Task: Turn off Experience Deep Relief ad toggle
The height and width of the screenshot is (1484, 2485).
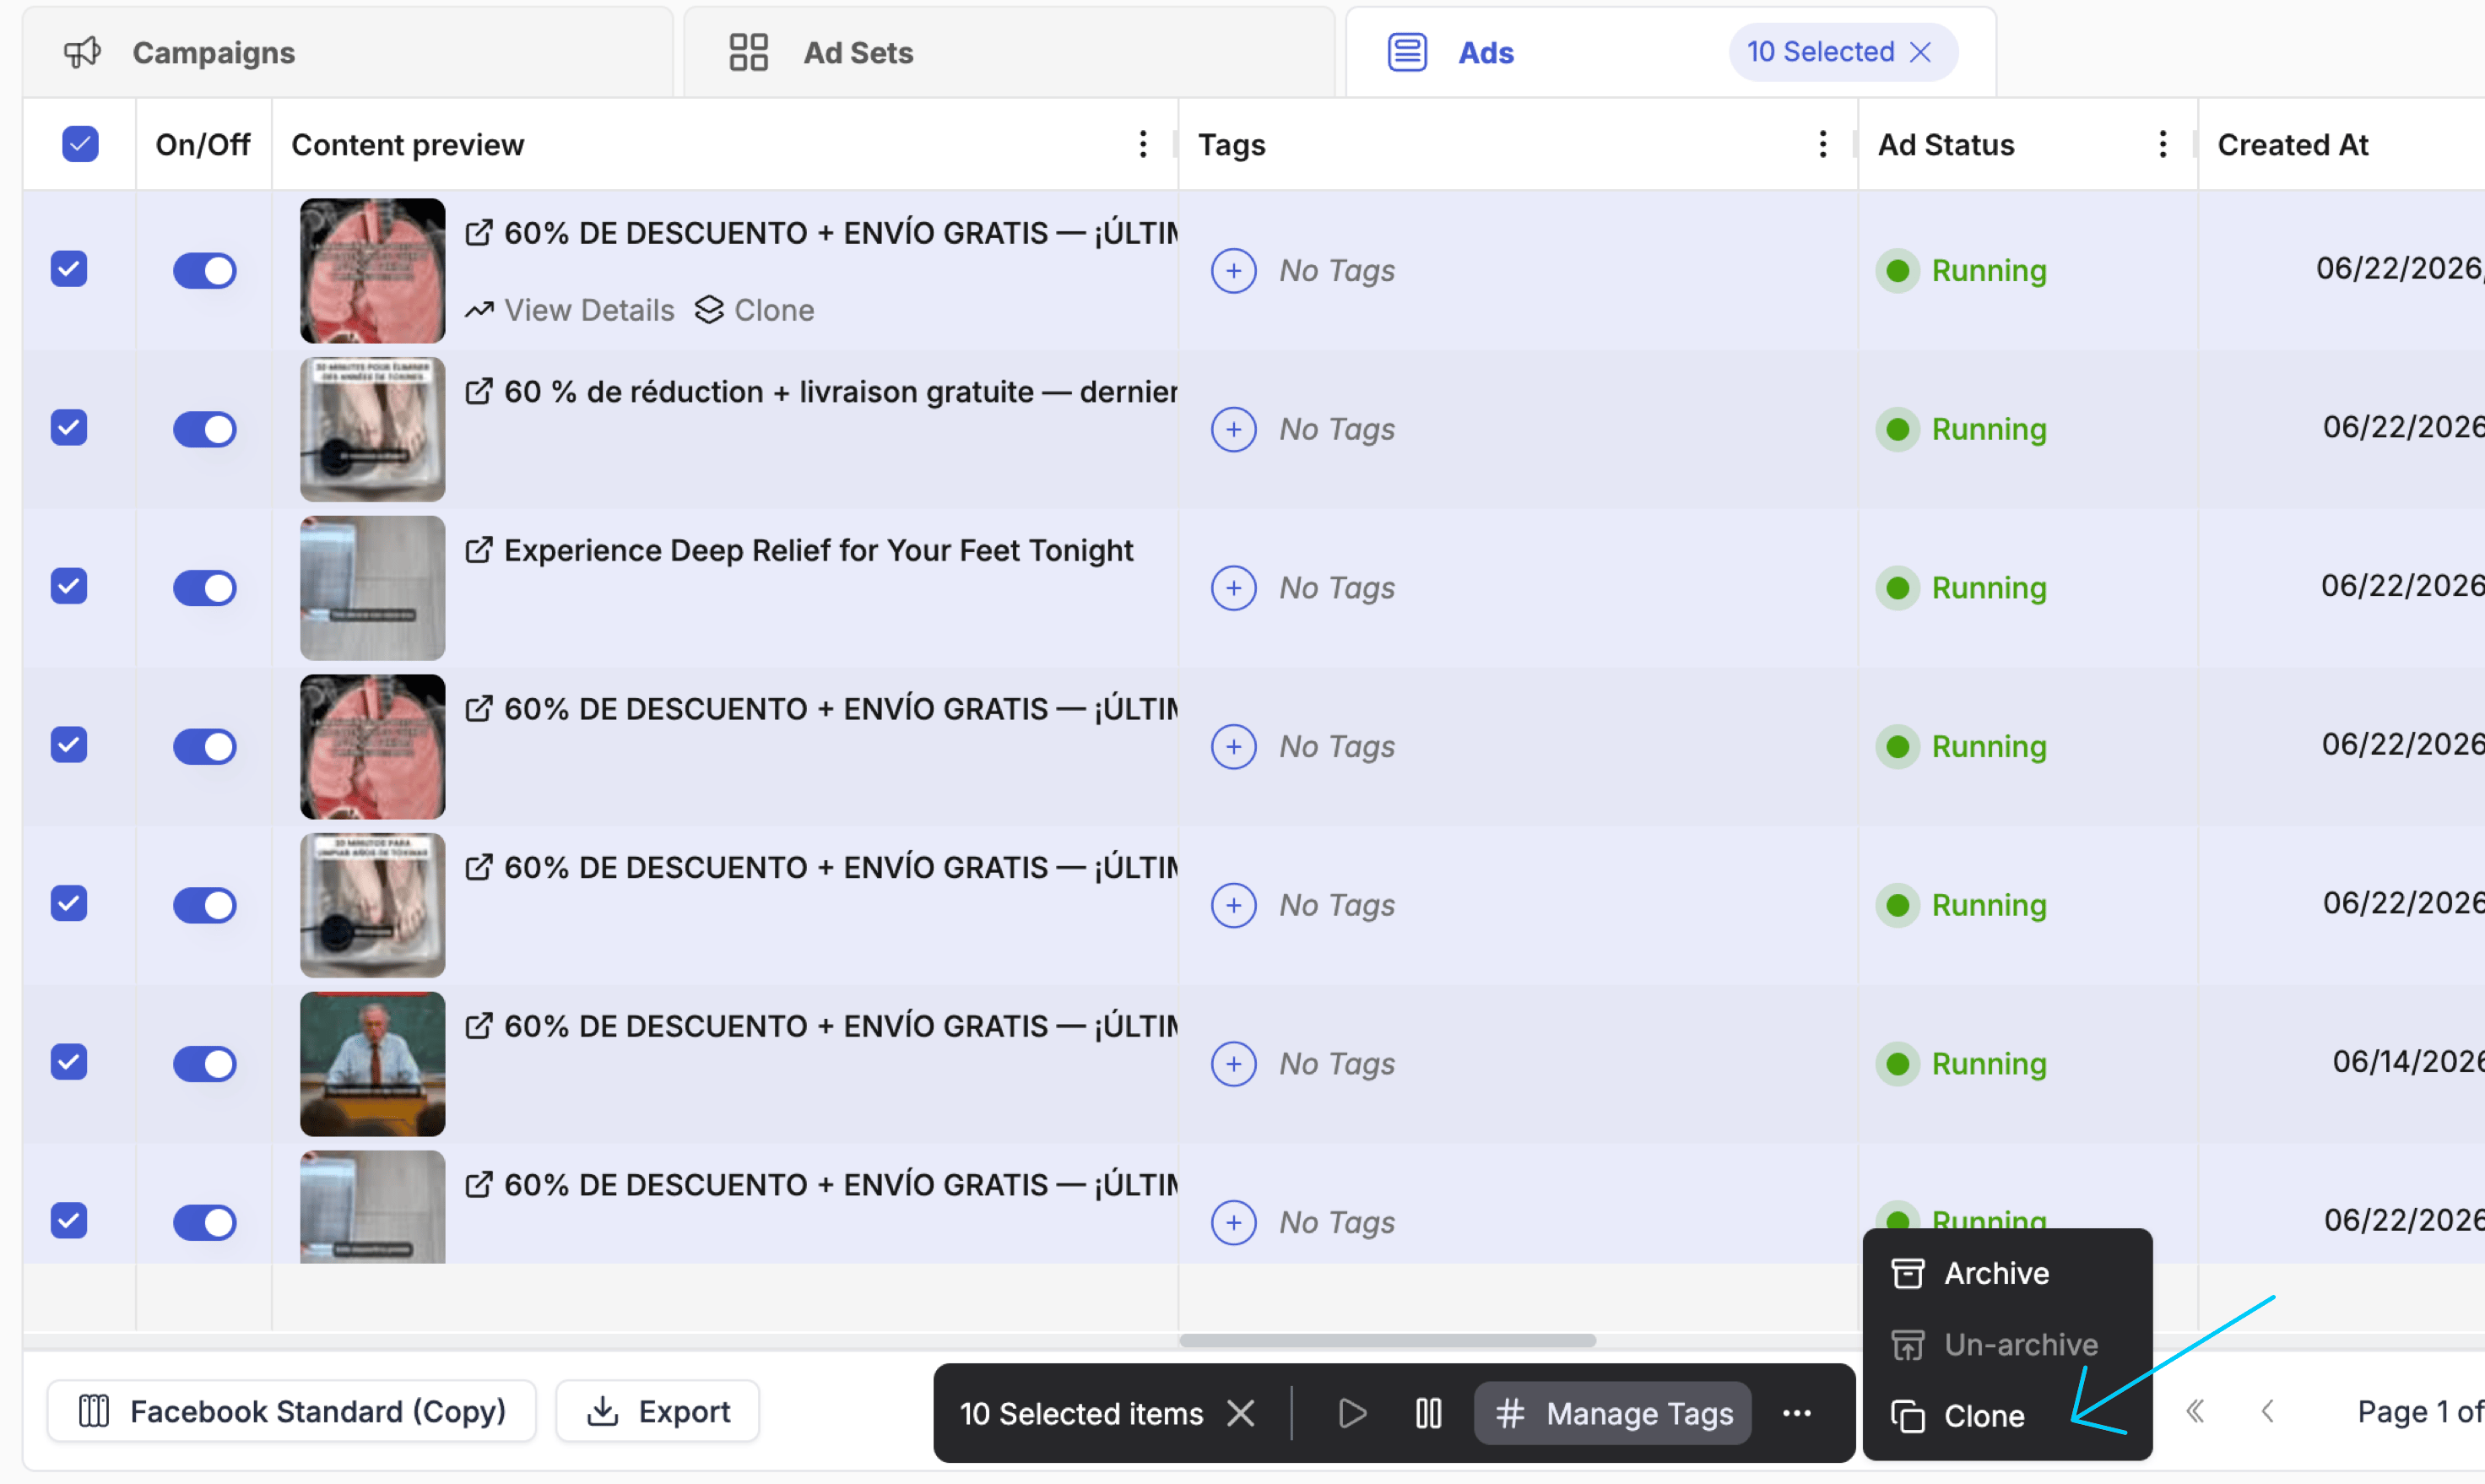Action: 204,588
